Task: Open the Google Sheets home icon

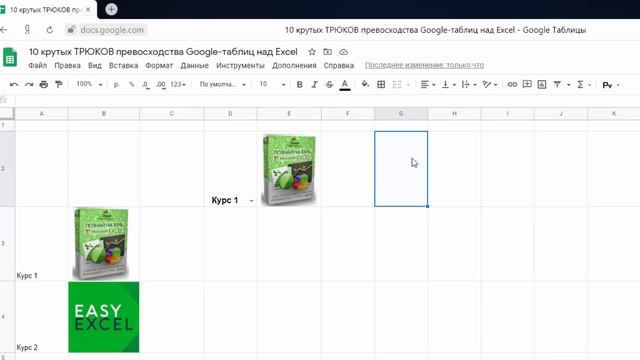Action: point(10,57)
